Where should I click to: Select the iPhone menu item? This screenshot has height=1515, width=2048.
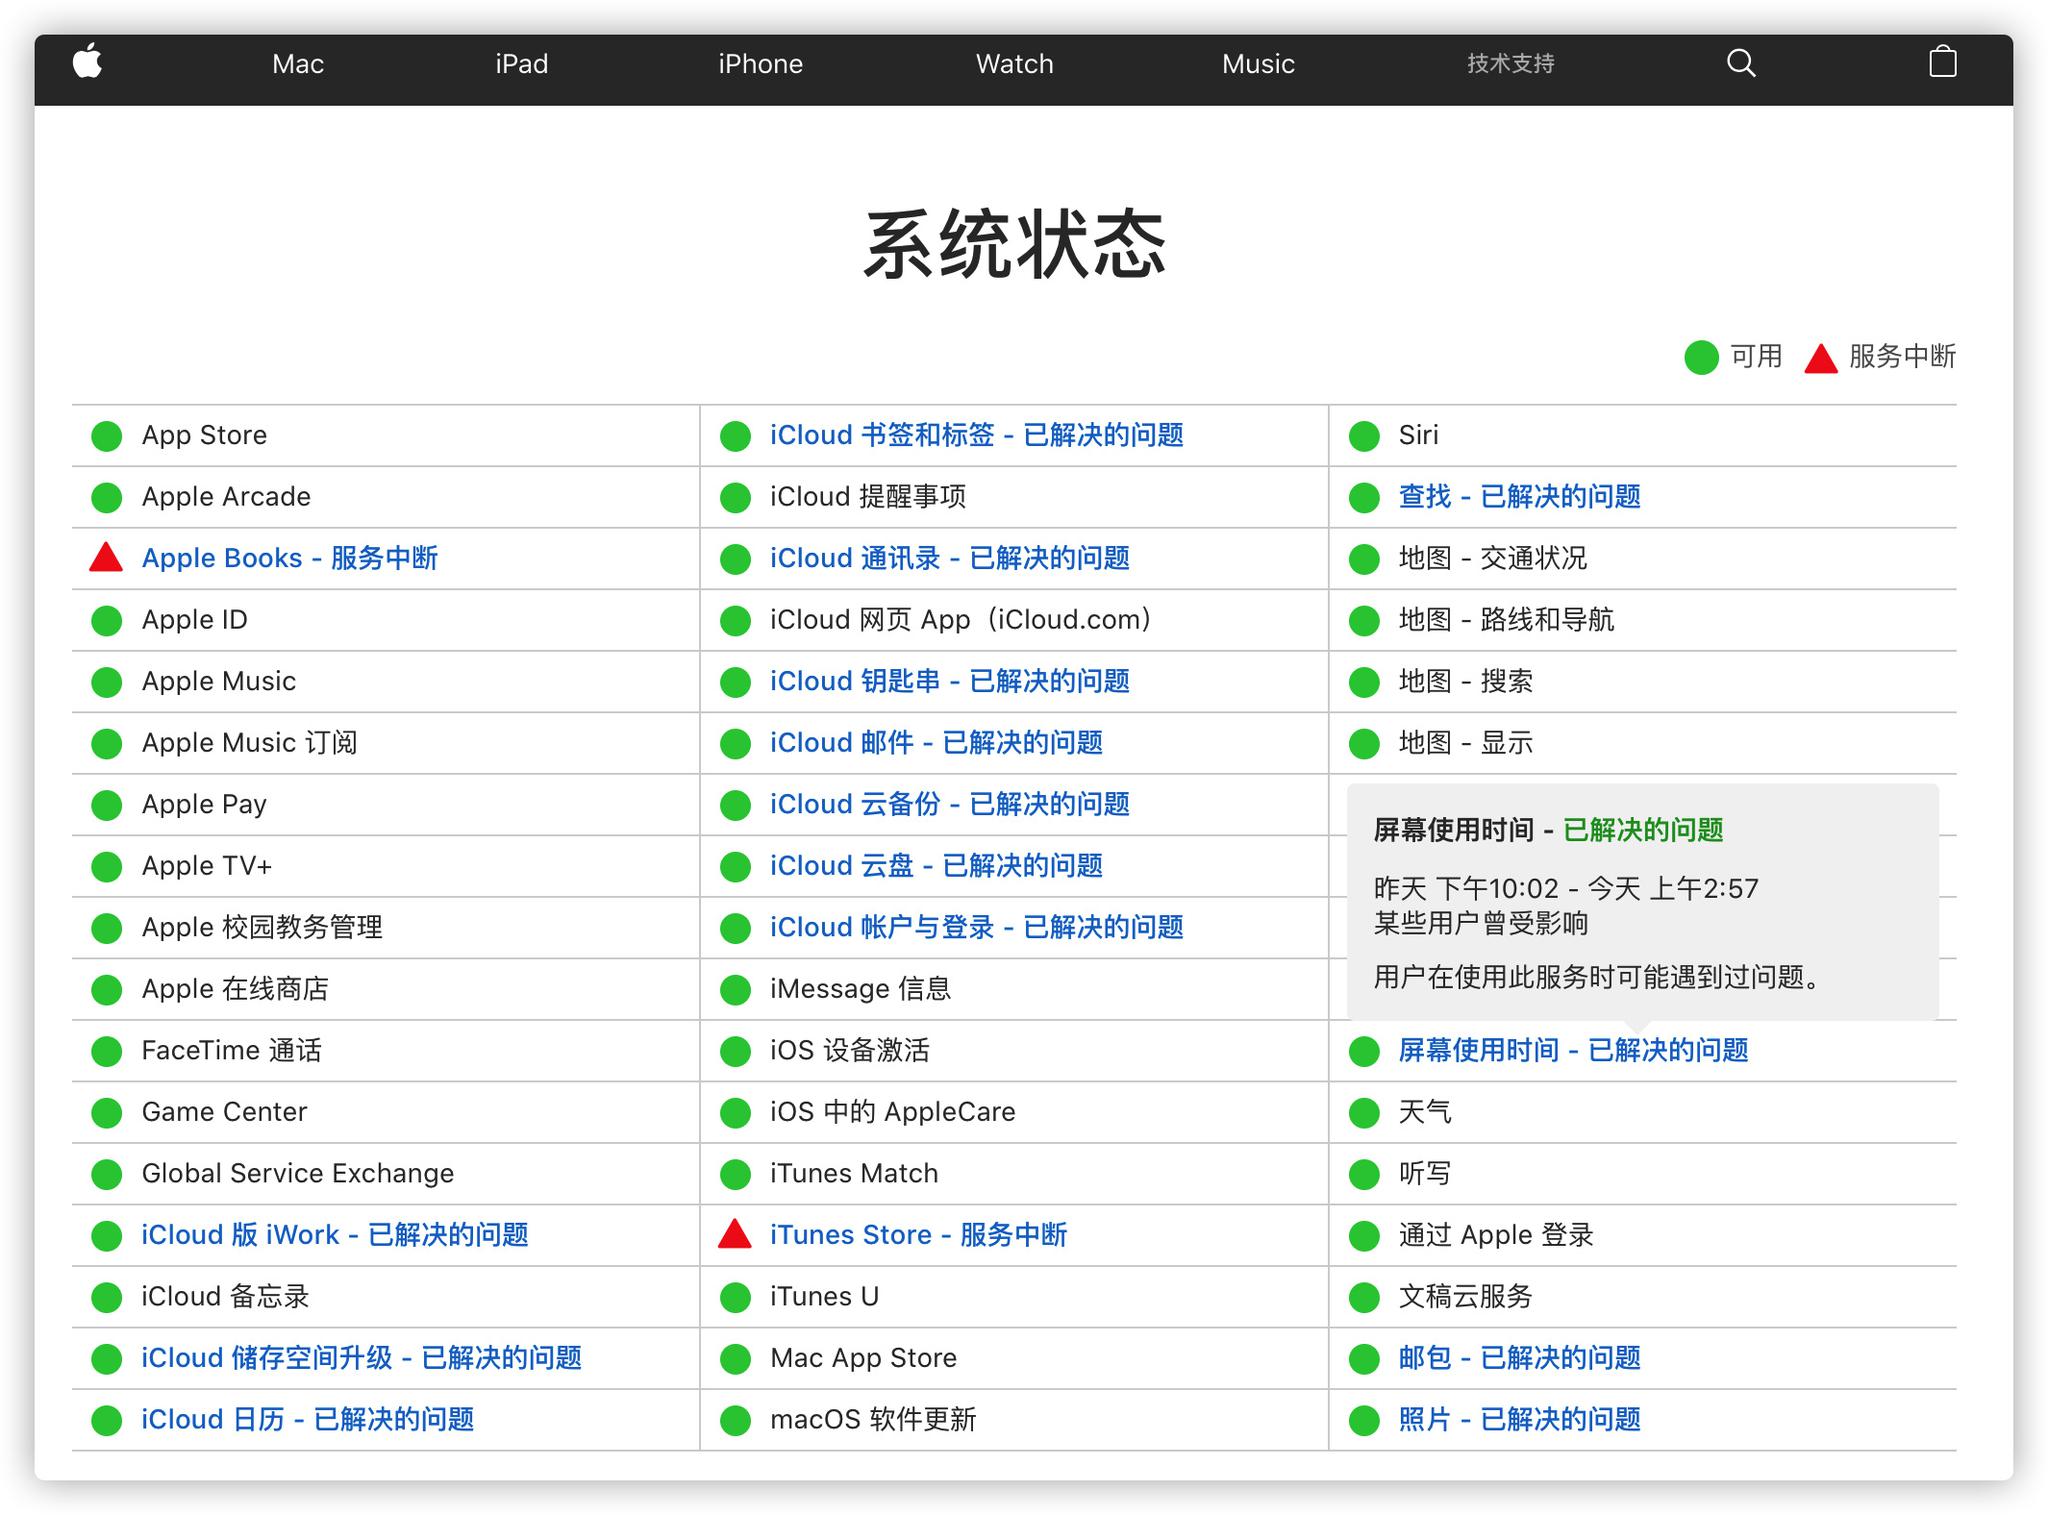coord(760,63)
